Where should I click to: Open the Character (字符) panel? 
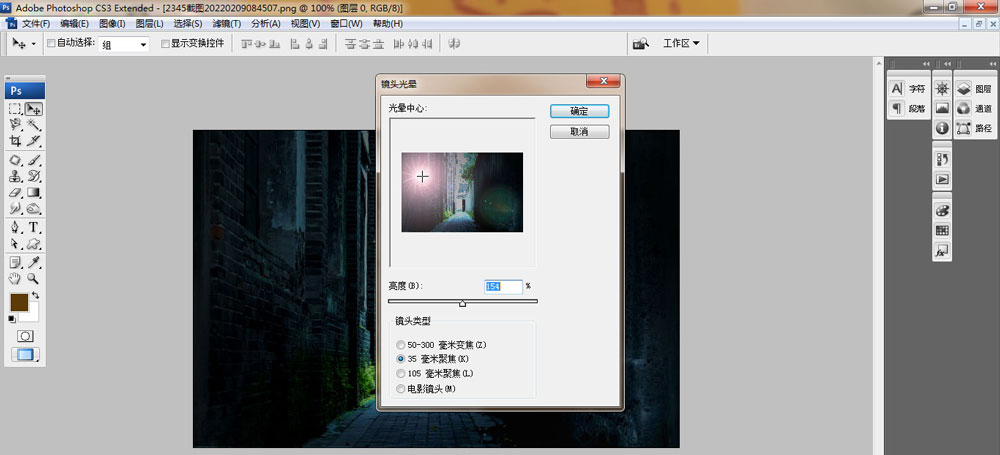point(909,89)
